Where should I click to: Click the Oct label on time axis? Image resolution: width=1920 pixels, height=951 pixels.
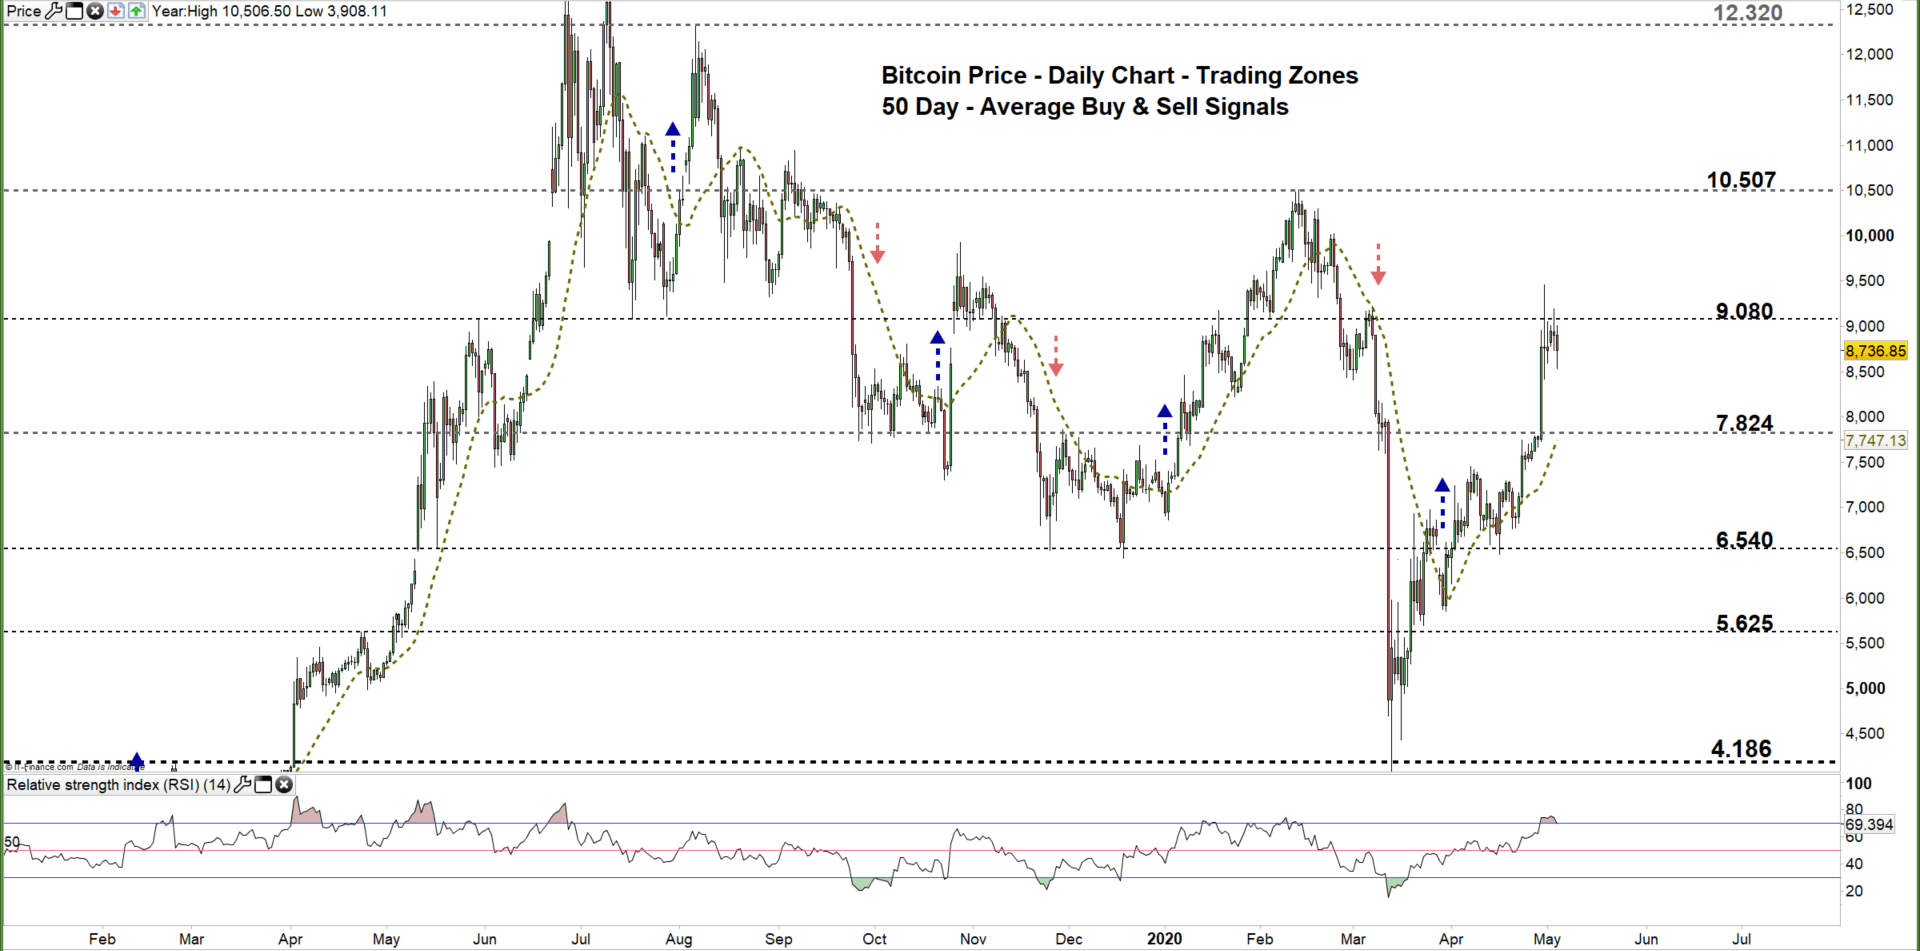[x=875, y=939]
